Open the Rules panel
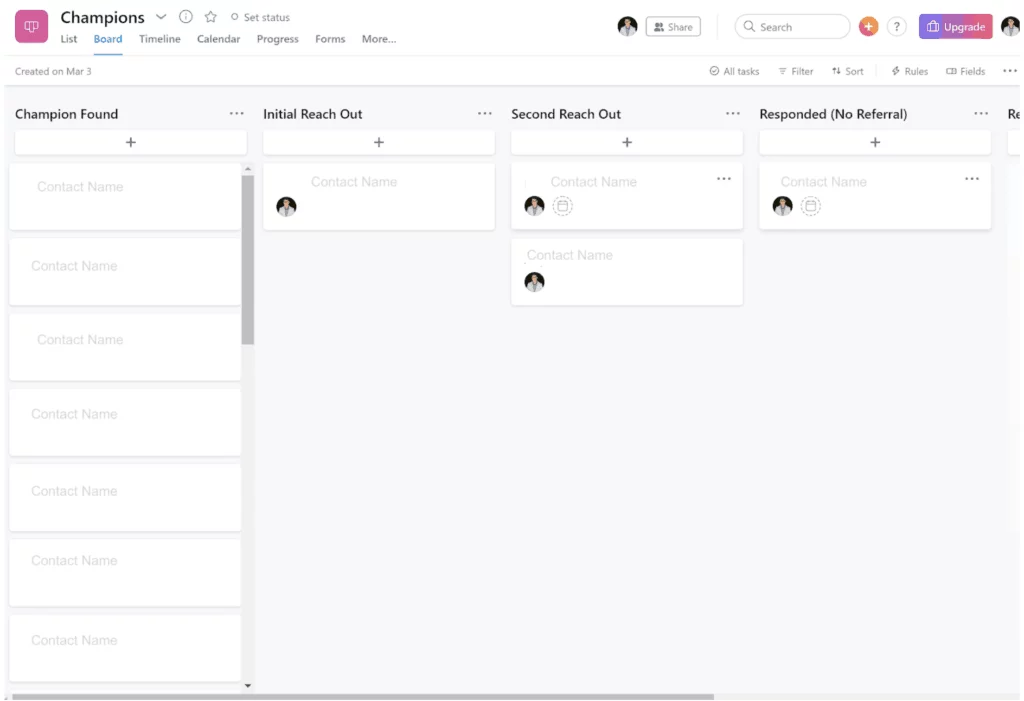 point(909,71)
